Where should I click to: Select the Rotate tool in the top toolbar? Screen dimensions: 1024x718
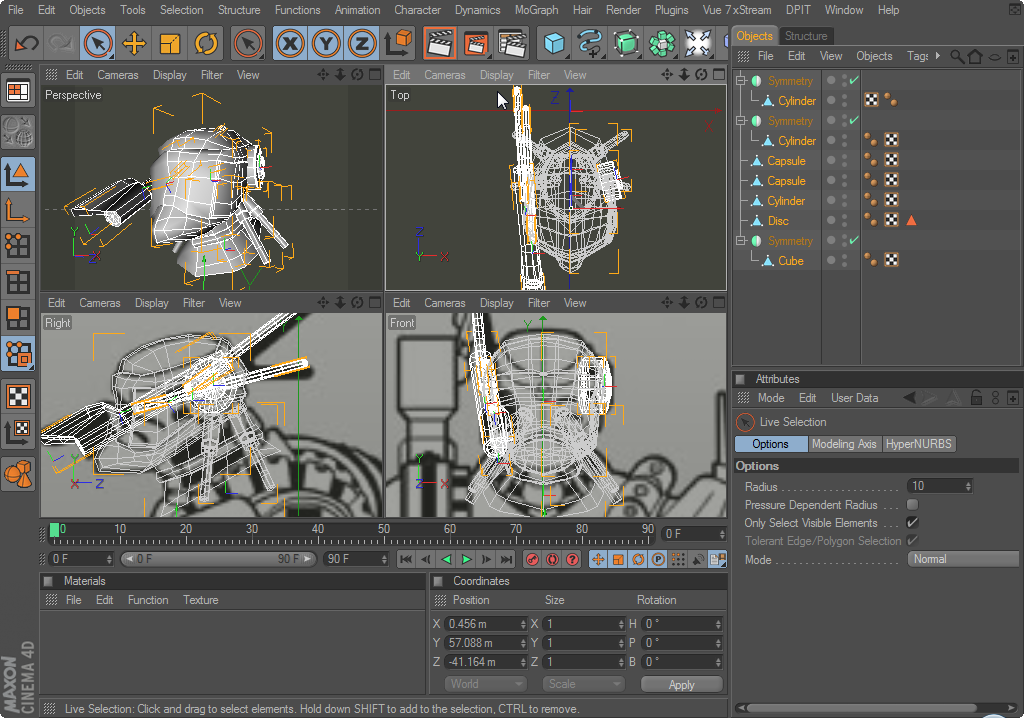point(206,44)
